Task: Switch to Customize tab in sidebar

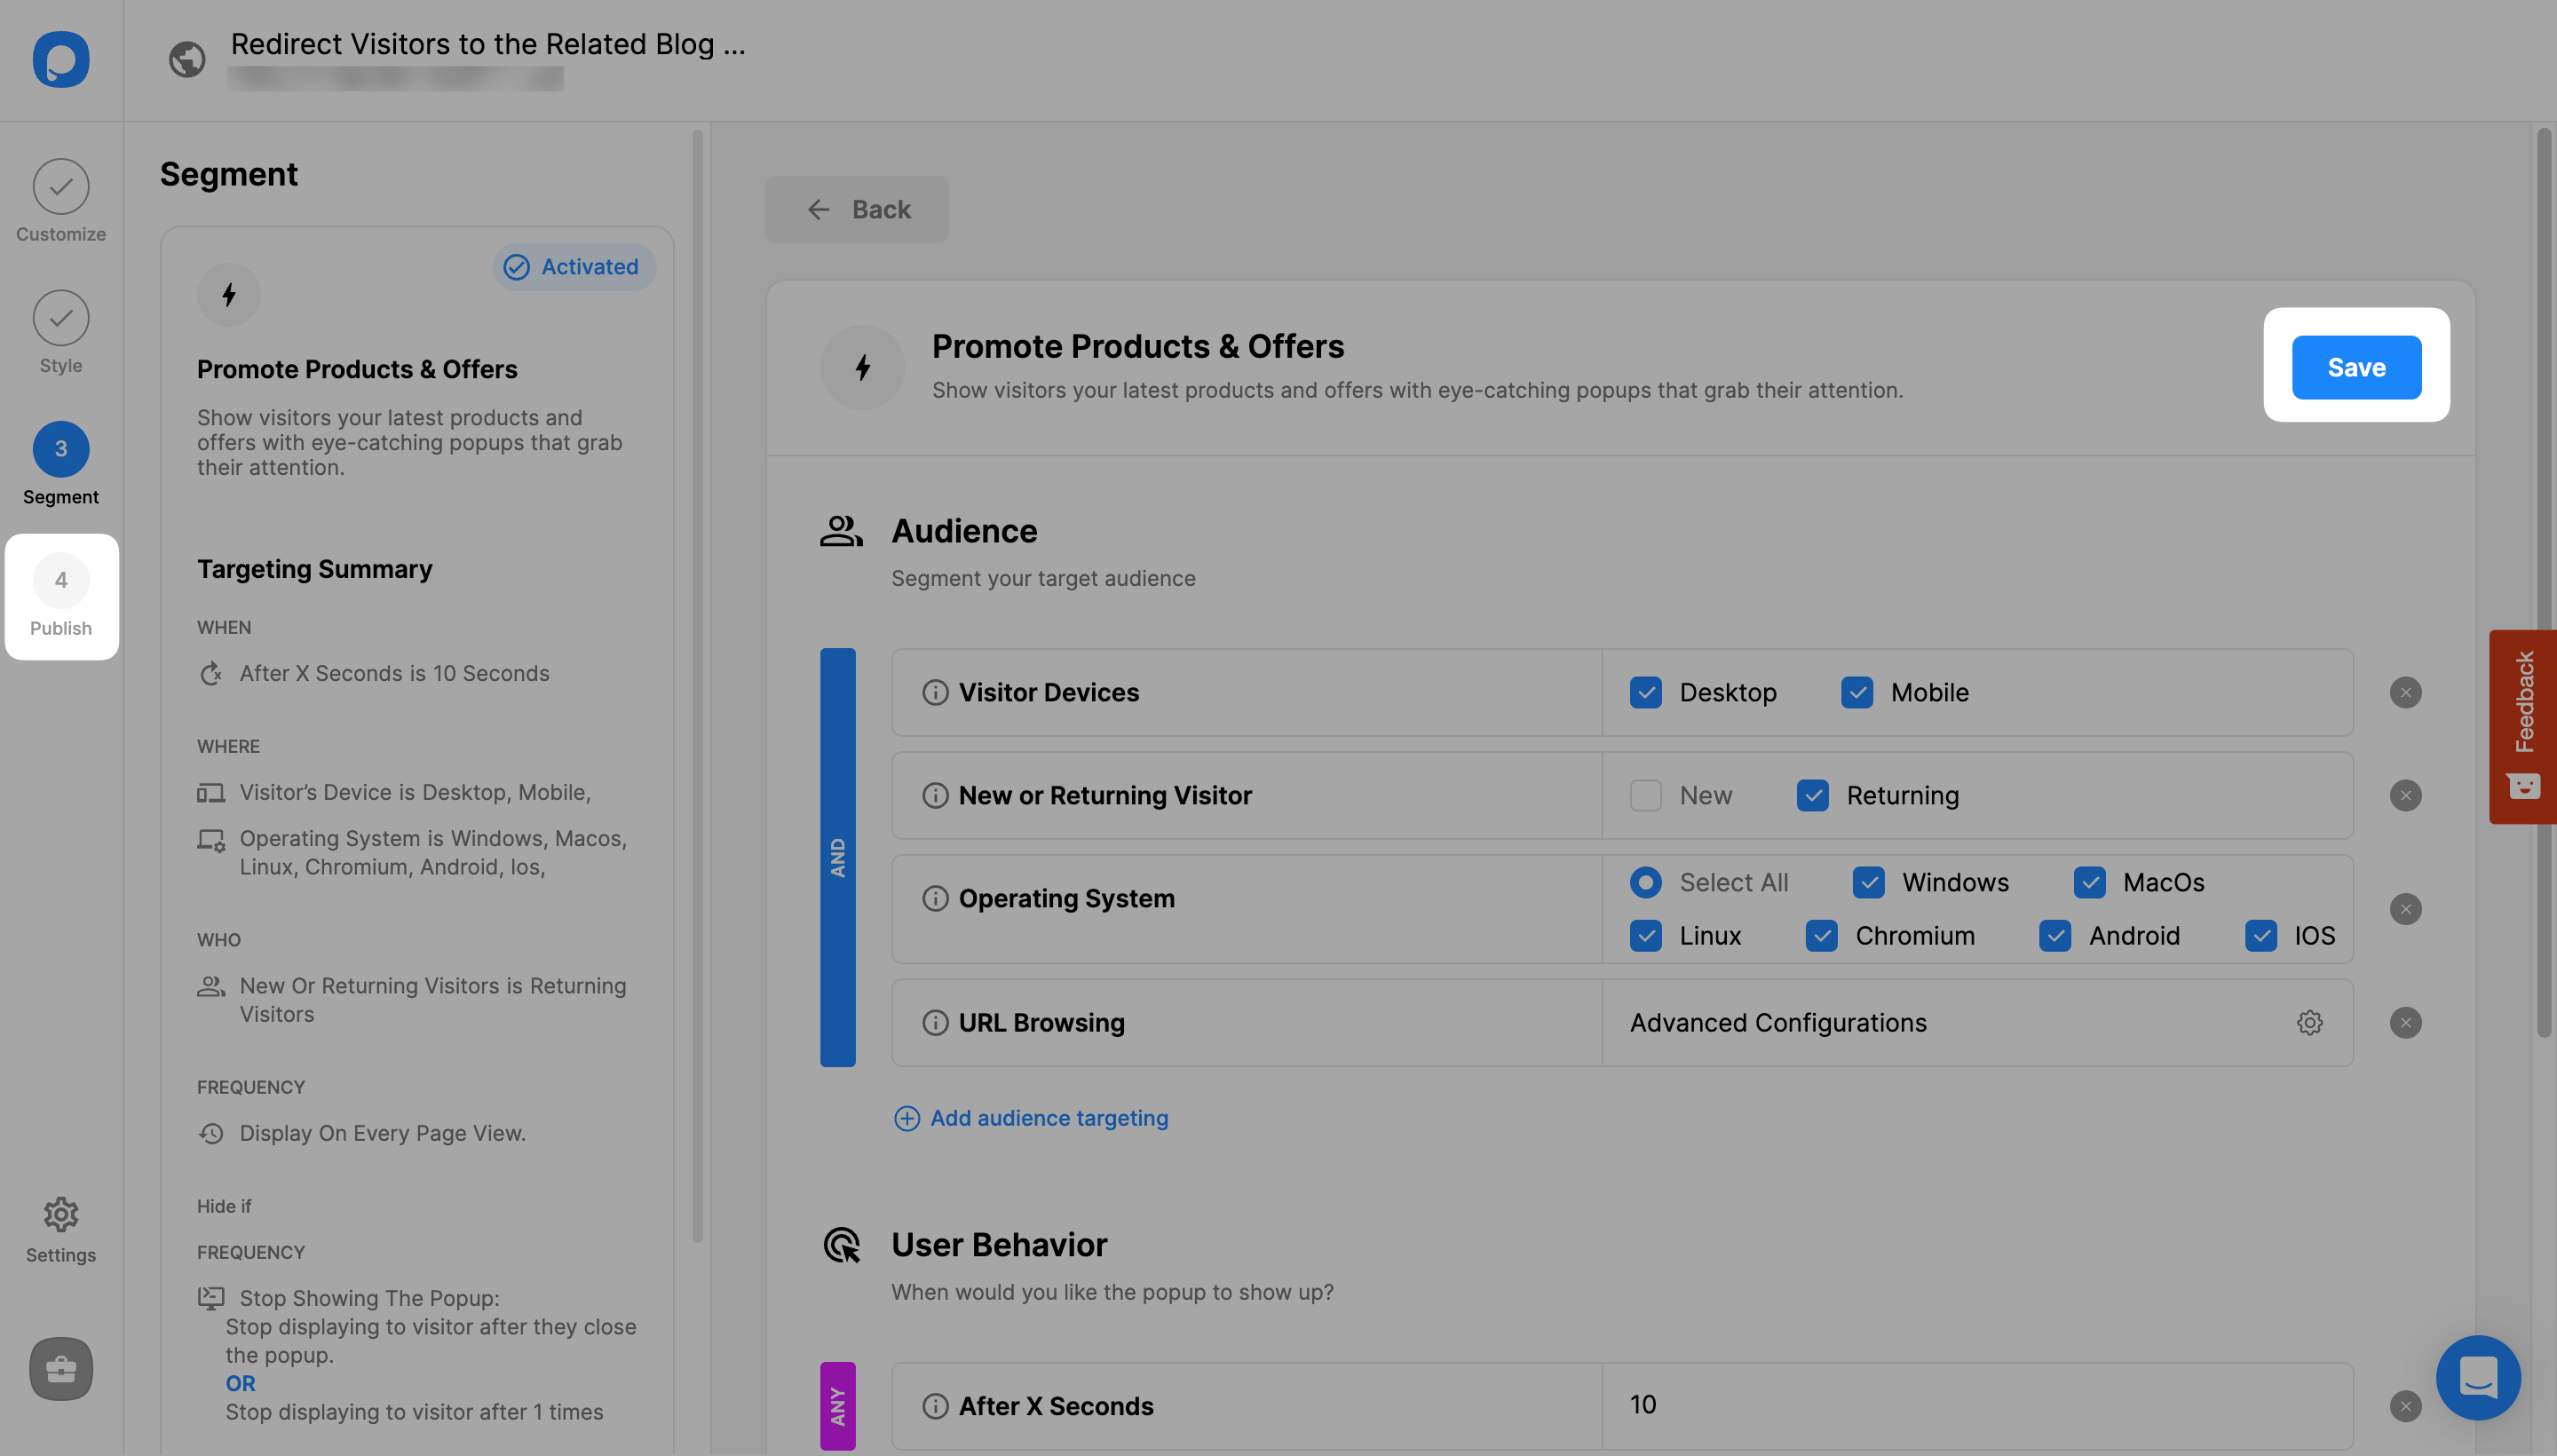Action: click(x=61, y=199)
